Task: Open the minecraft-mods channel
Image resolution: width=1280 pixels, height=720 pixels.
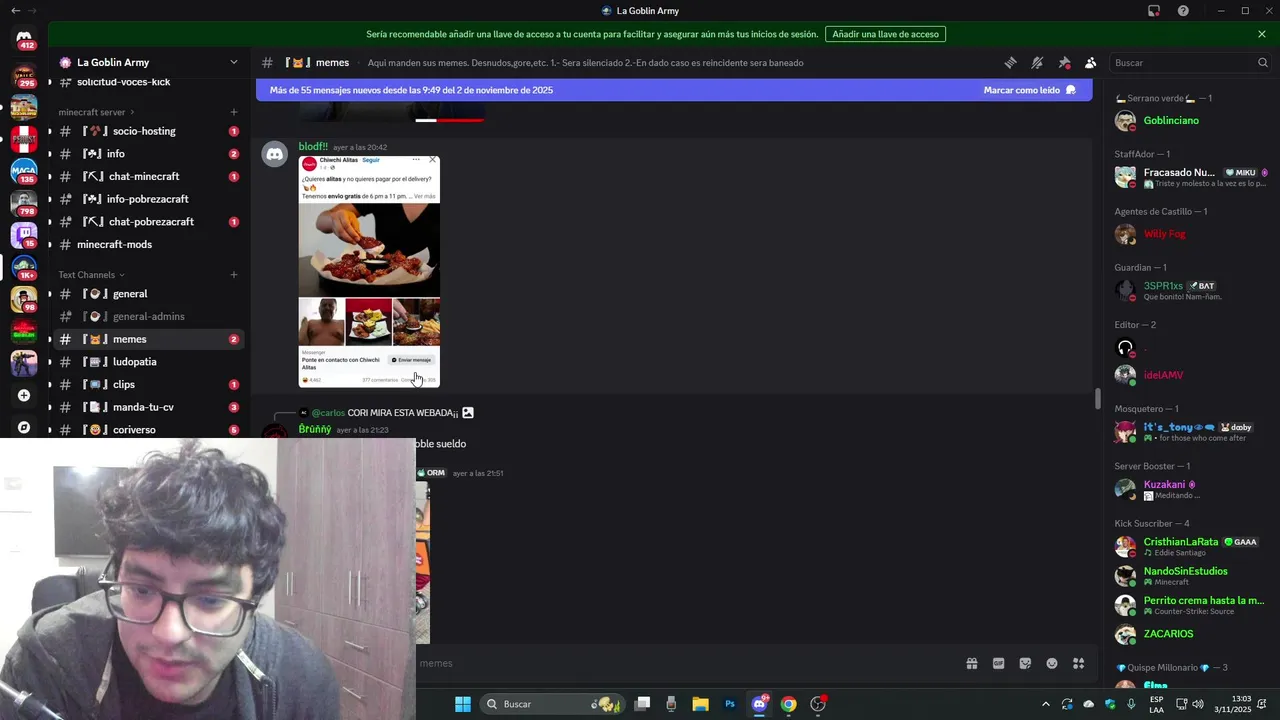Action: (x=148, y=244)
